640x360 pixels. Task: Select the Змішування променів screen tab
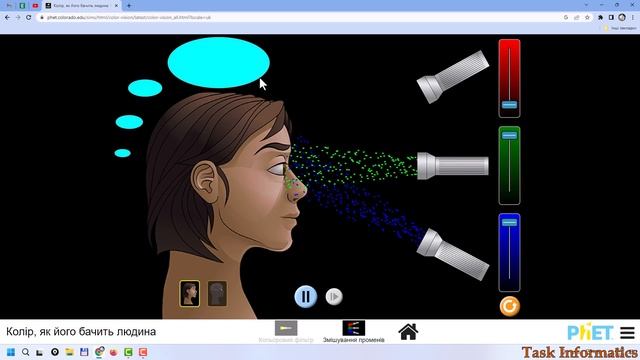(x=353, y=332)
